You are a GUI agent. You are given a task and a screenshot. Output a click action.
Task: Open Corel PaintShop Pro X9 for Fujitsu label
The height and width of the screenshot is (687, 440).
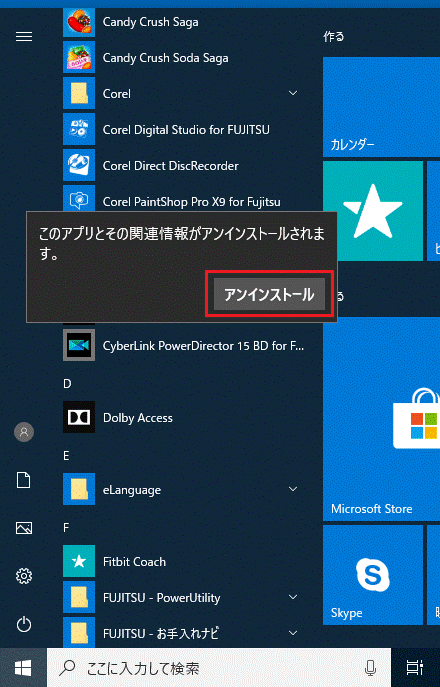click(192, 202)
